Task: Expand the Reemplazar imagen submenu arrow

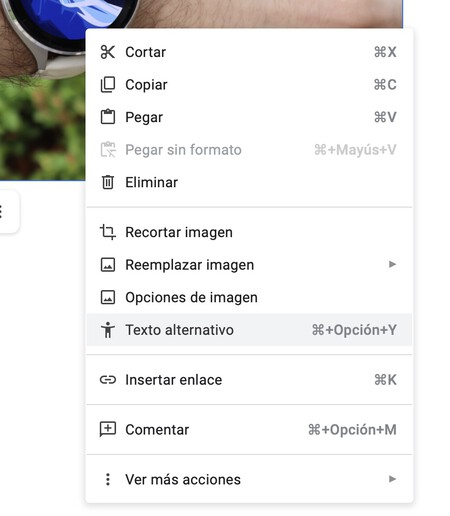Action: click(392, 265)
